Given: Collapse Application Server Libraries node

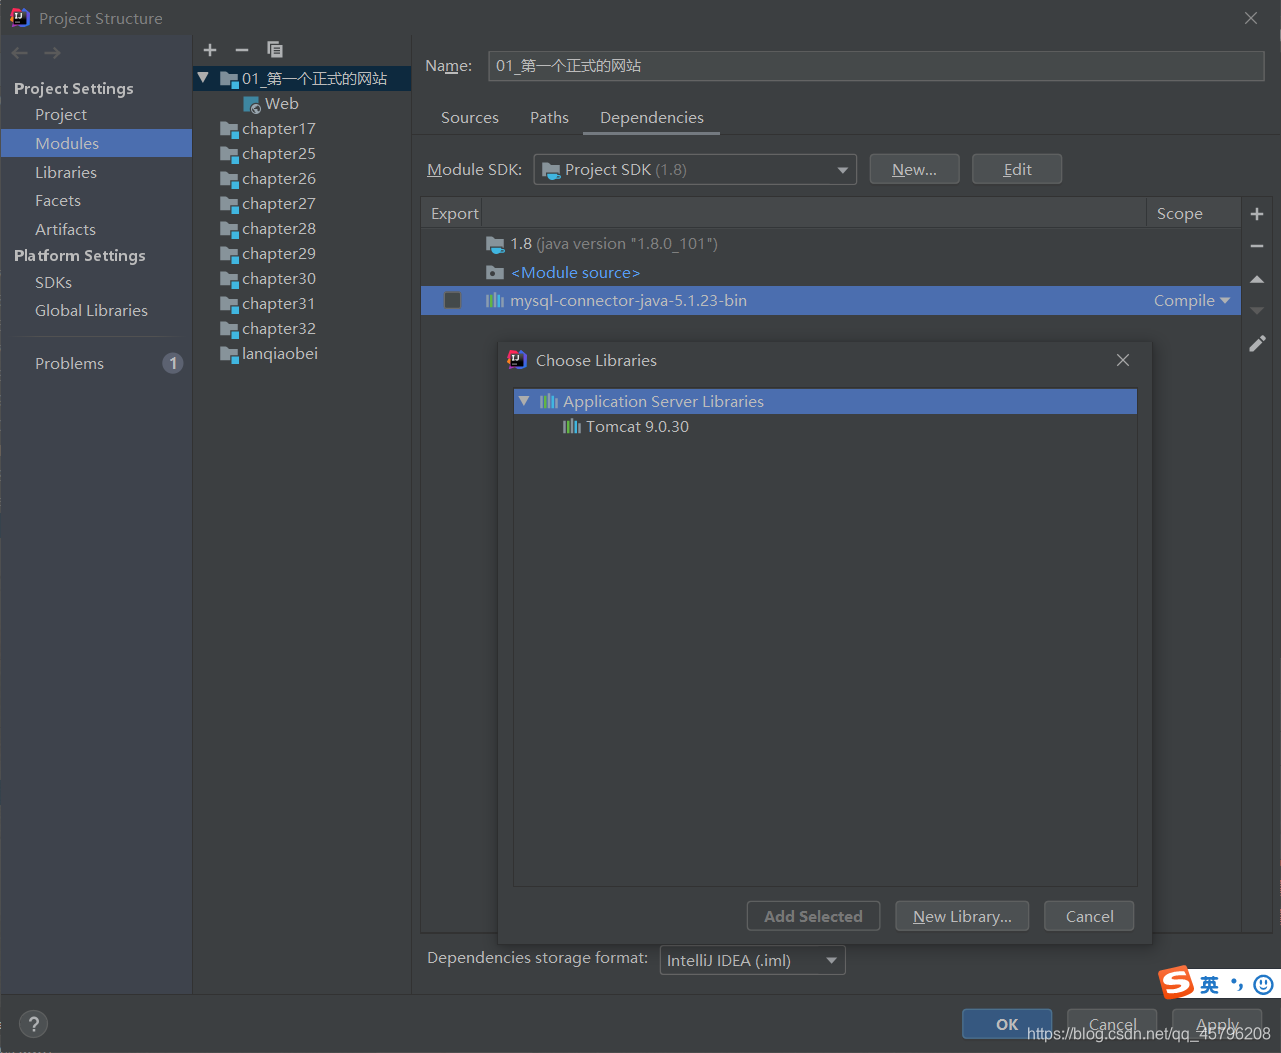Looking at the screenshot, I should 524,401.
